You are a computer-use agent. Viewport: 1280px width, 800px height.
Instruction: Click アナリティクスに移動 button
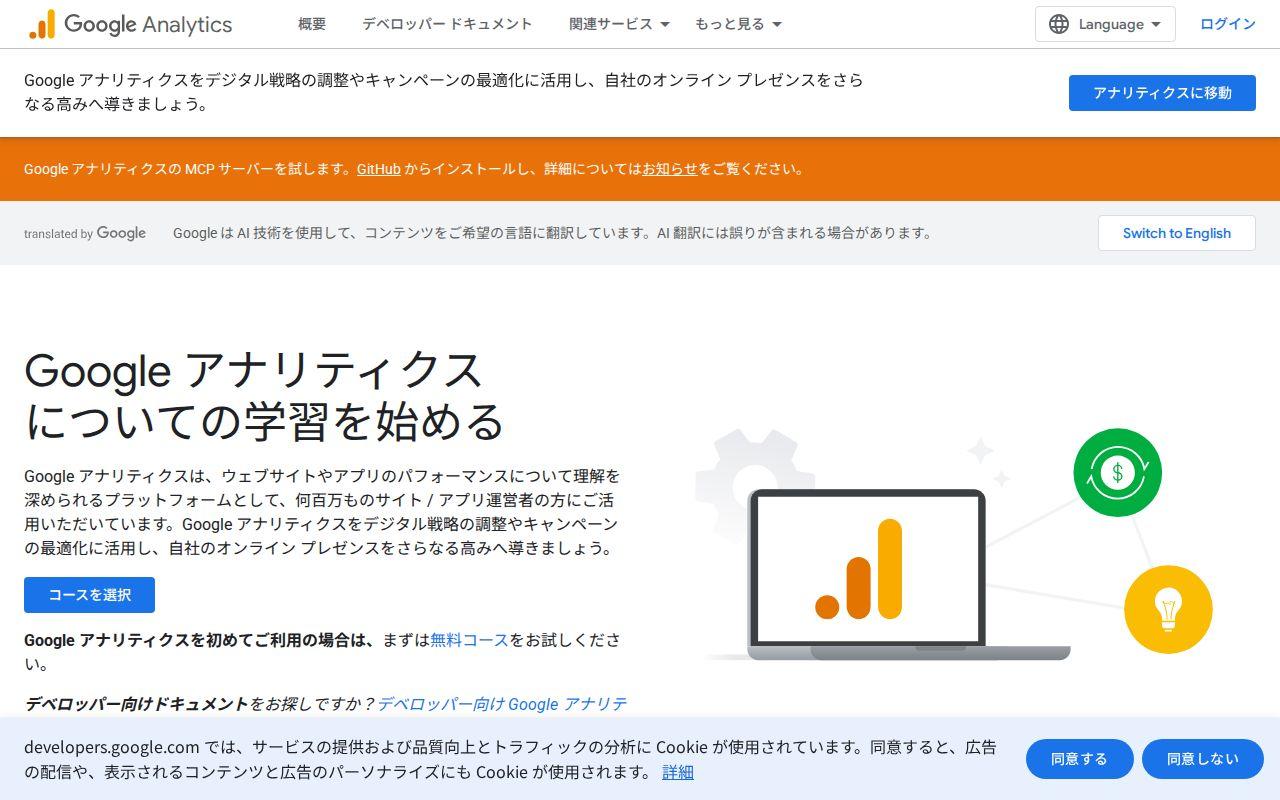pos(1162,93)
